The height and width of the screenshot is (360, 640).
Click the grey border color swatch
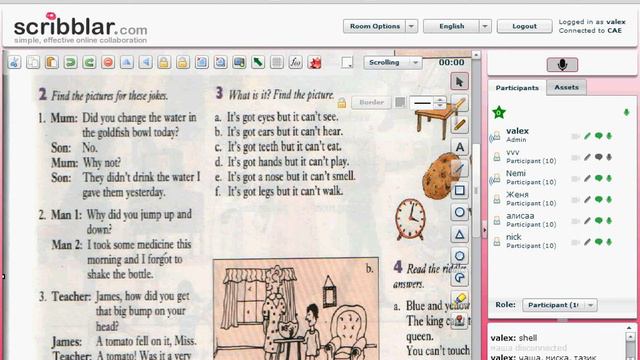pyautogui.click(x=400, y=102)
